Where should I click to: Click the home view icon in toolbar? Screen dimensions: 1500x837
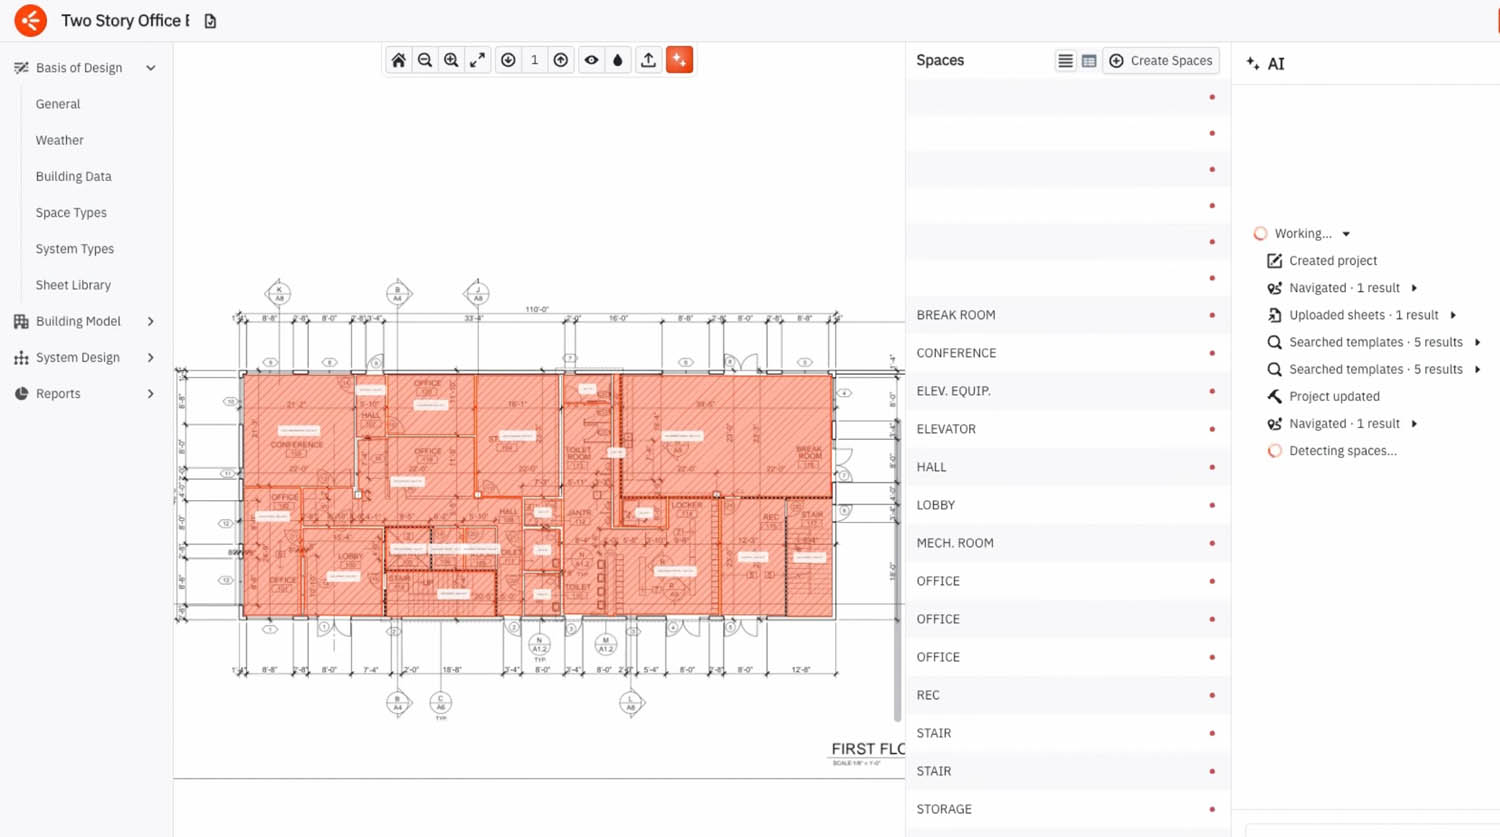[398, 60]
